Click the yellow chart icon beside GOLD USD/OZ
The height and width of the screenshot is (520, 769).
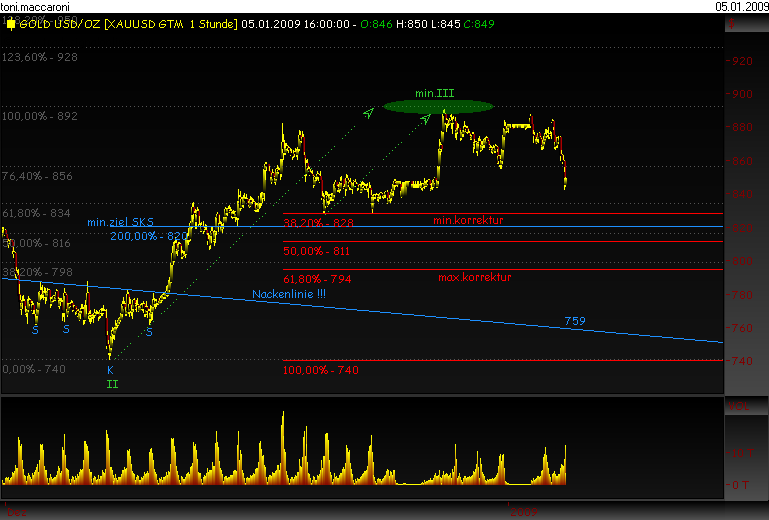click(x=10, y=24)
